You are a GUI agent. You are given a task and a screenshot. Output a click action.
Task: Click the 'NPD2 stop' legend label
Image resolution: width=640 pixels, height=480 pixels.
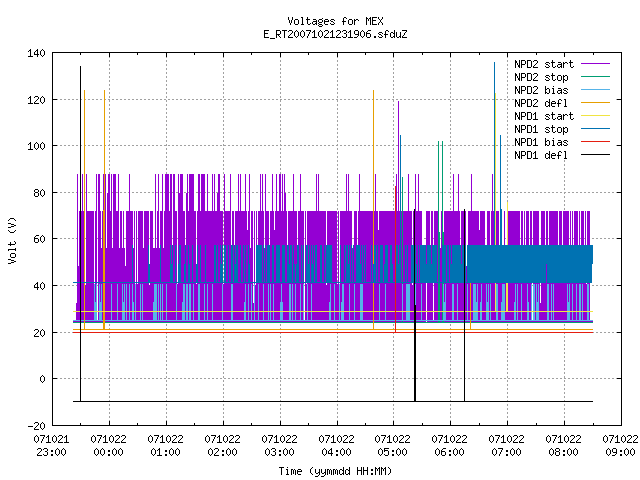(541, 77)
